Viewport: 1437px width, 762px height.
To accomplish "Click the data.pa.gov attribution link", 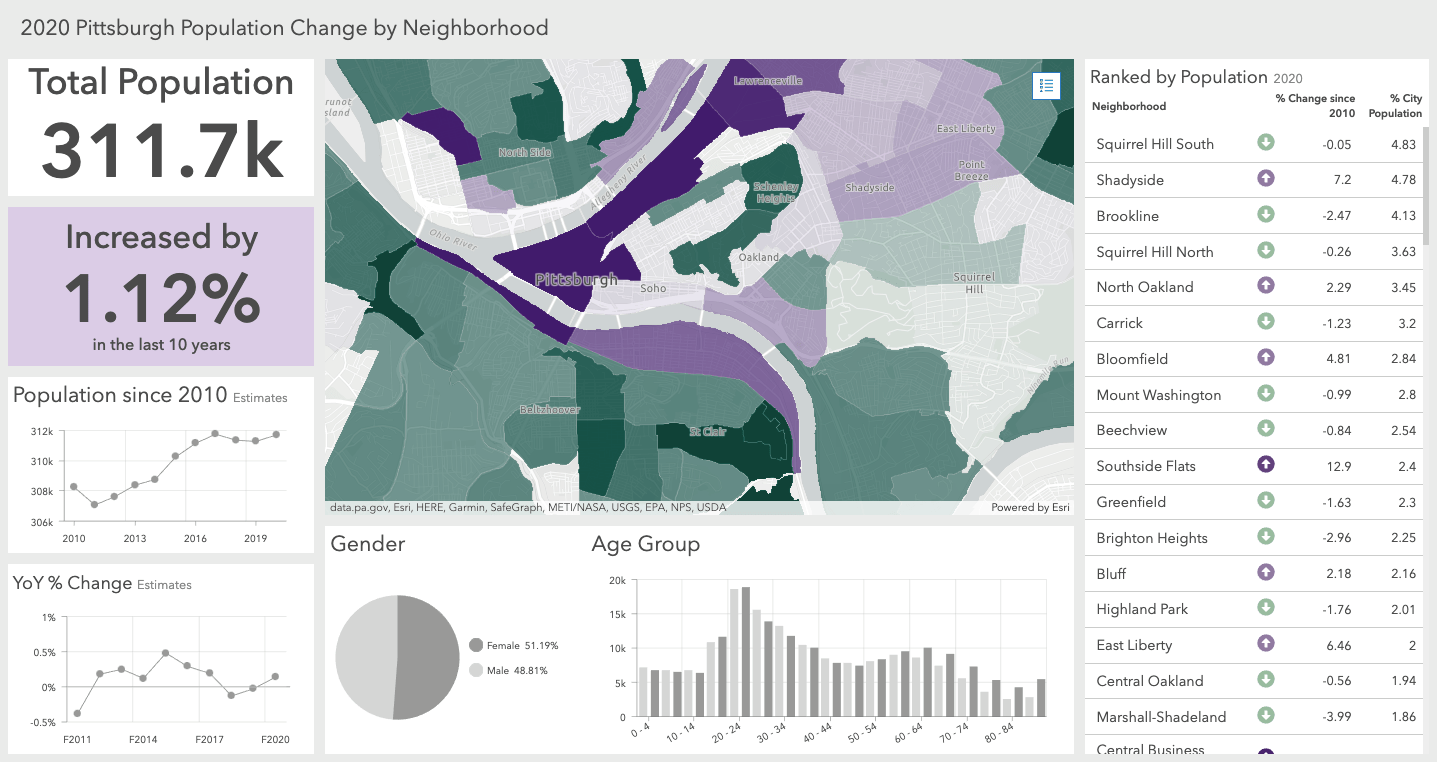I will 360,507.
